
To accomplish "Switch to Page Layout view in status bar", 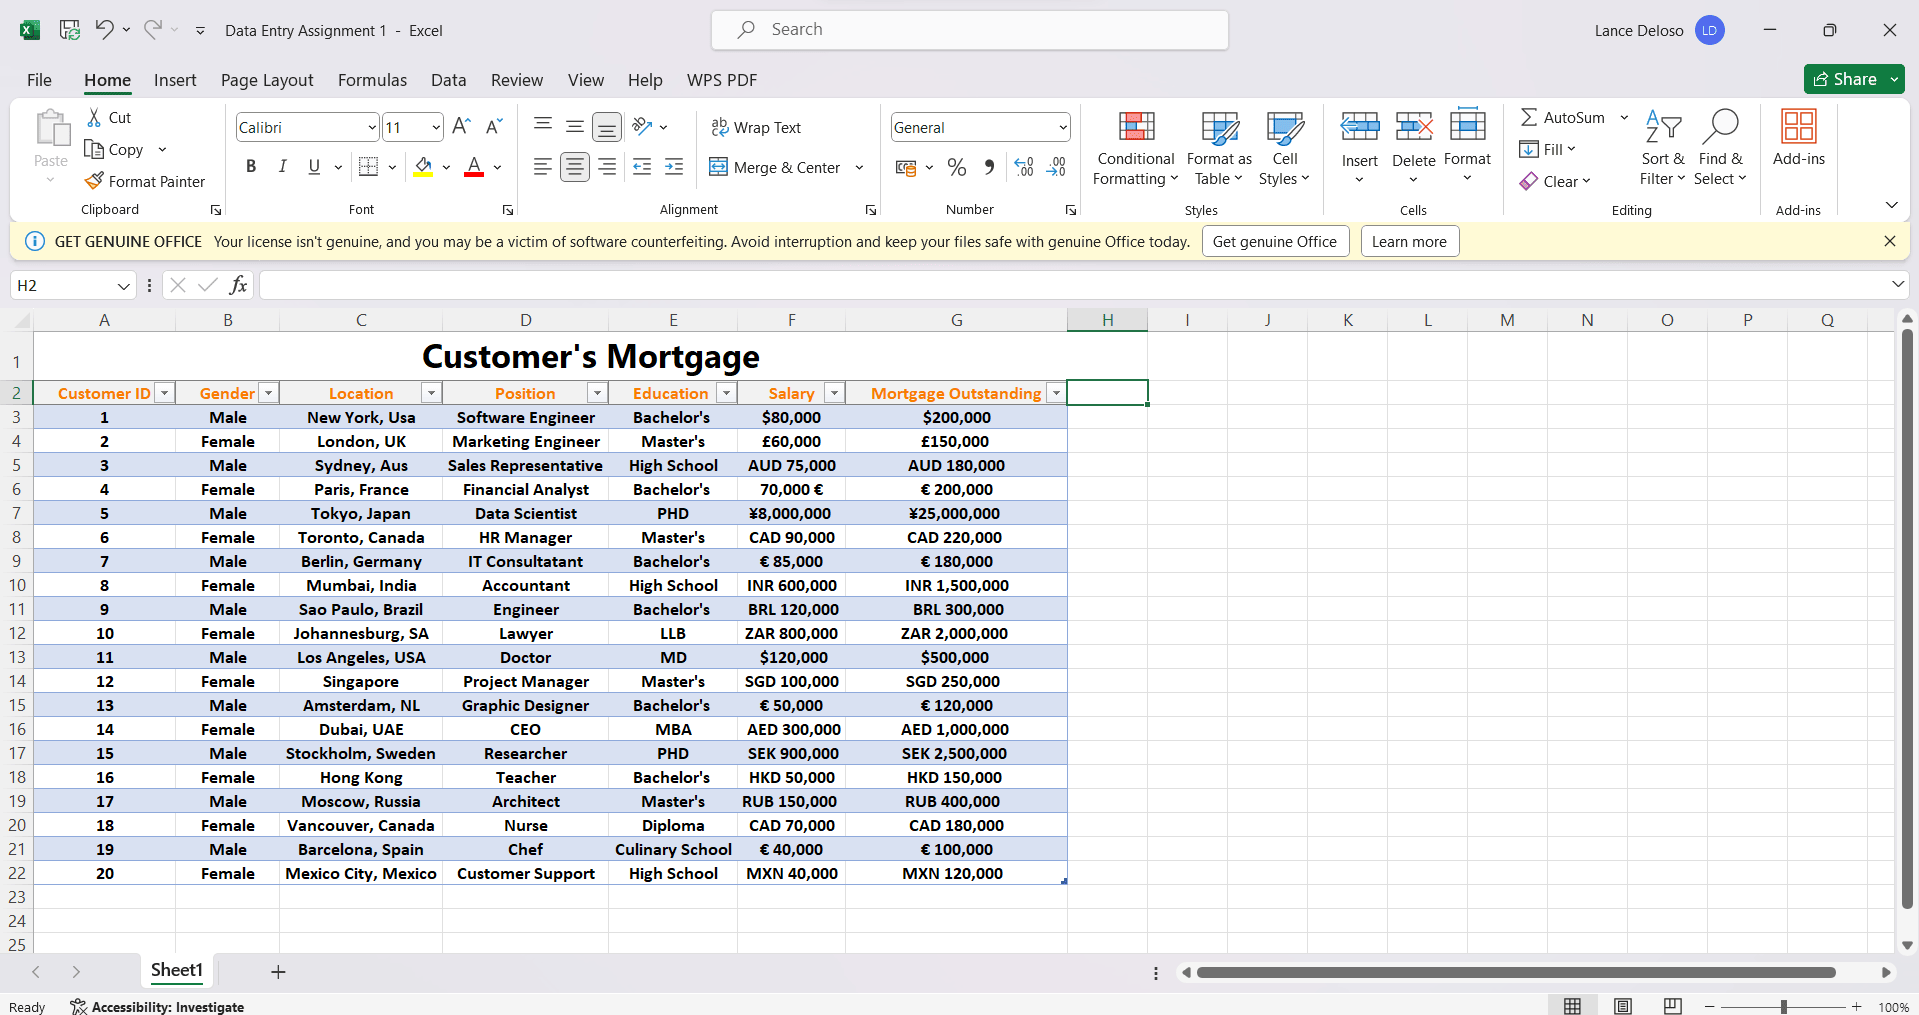I will click(x=1623, y=1006).
